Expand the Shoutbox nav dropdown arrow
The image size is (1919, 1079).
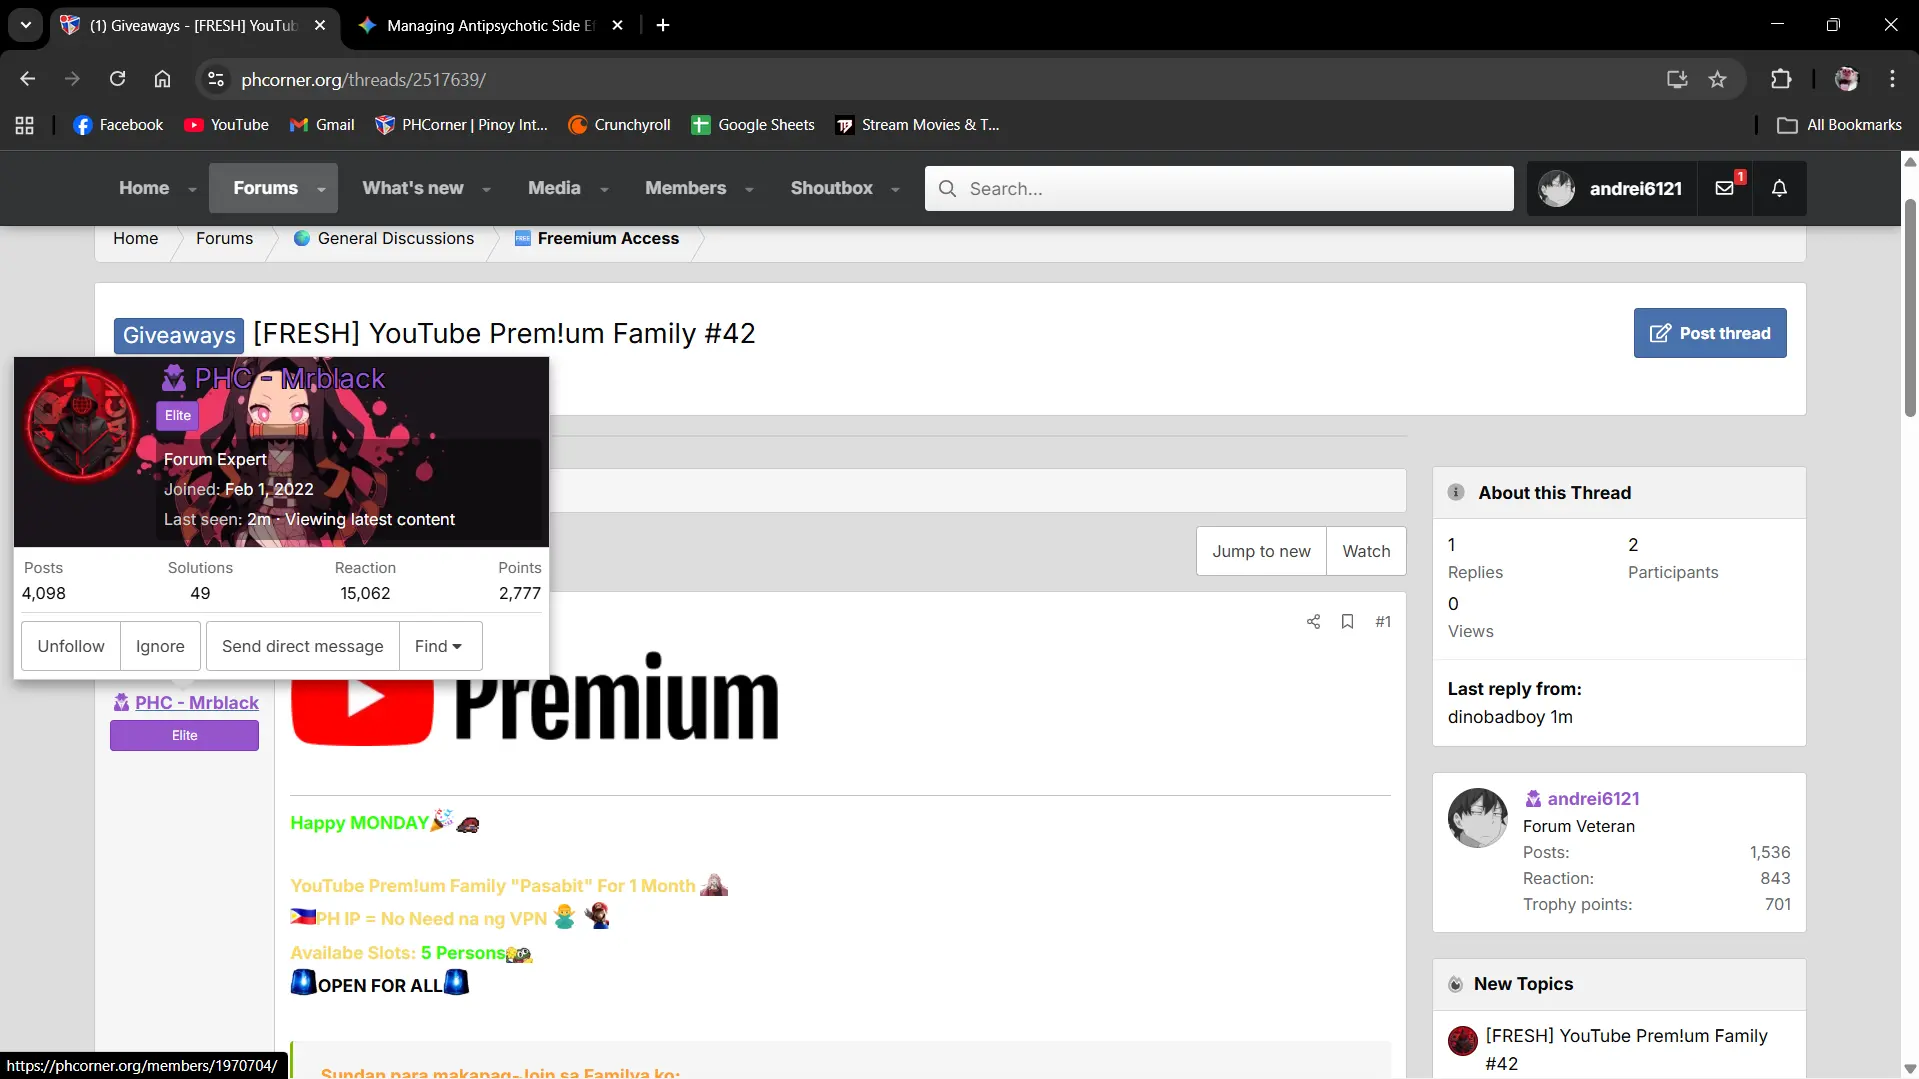(x=896, y=189)
